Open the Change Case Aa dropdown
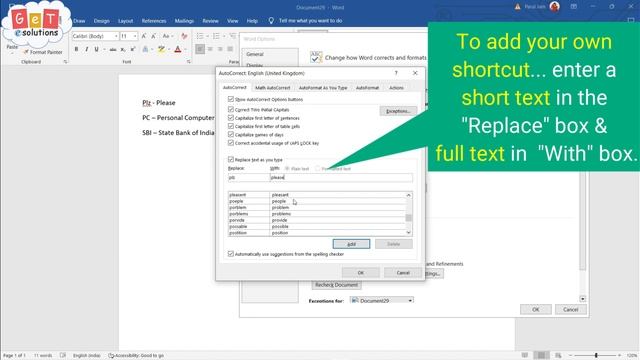The image size is (640, 360). (x=167, y=36)
